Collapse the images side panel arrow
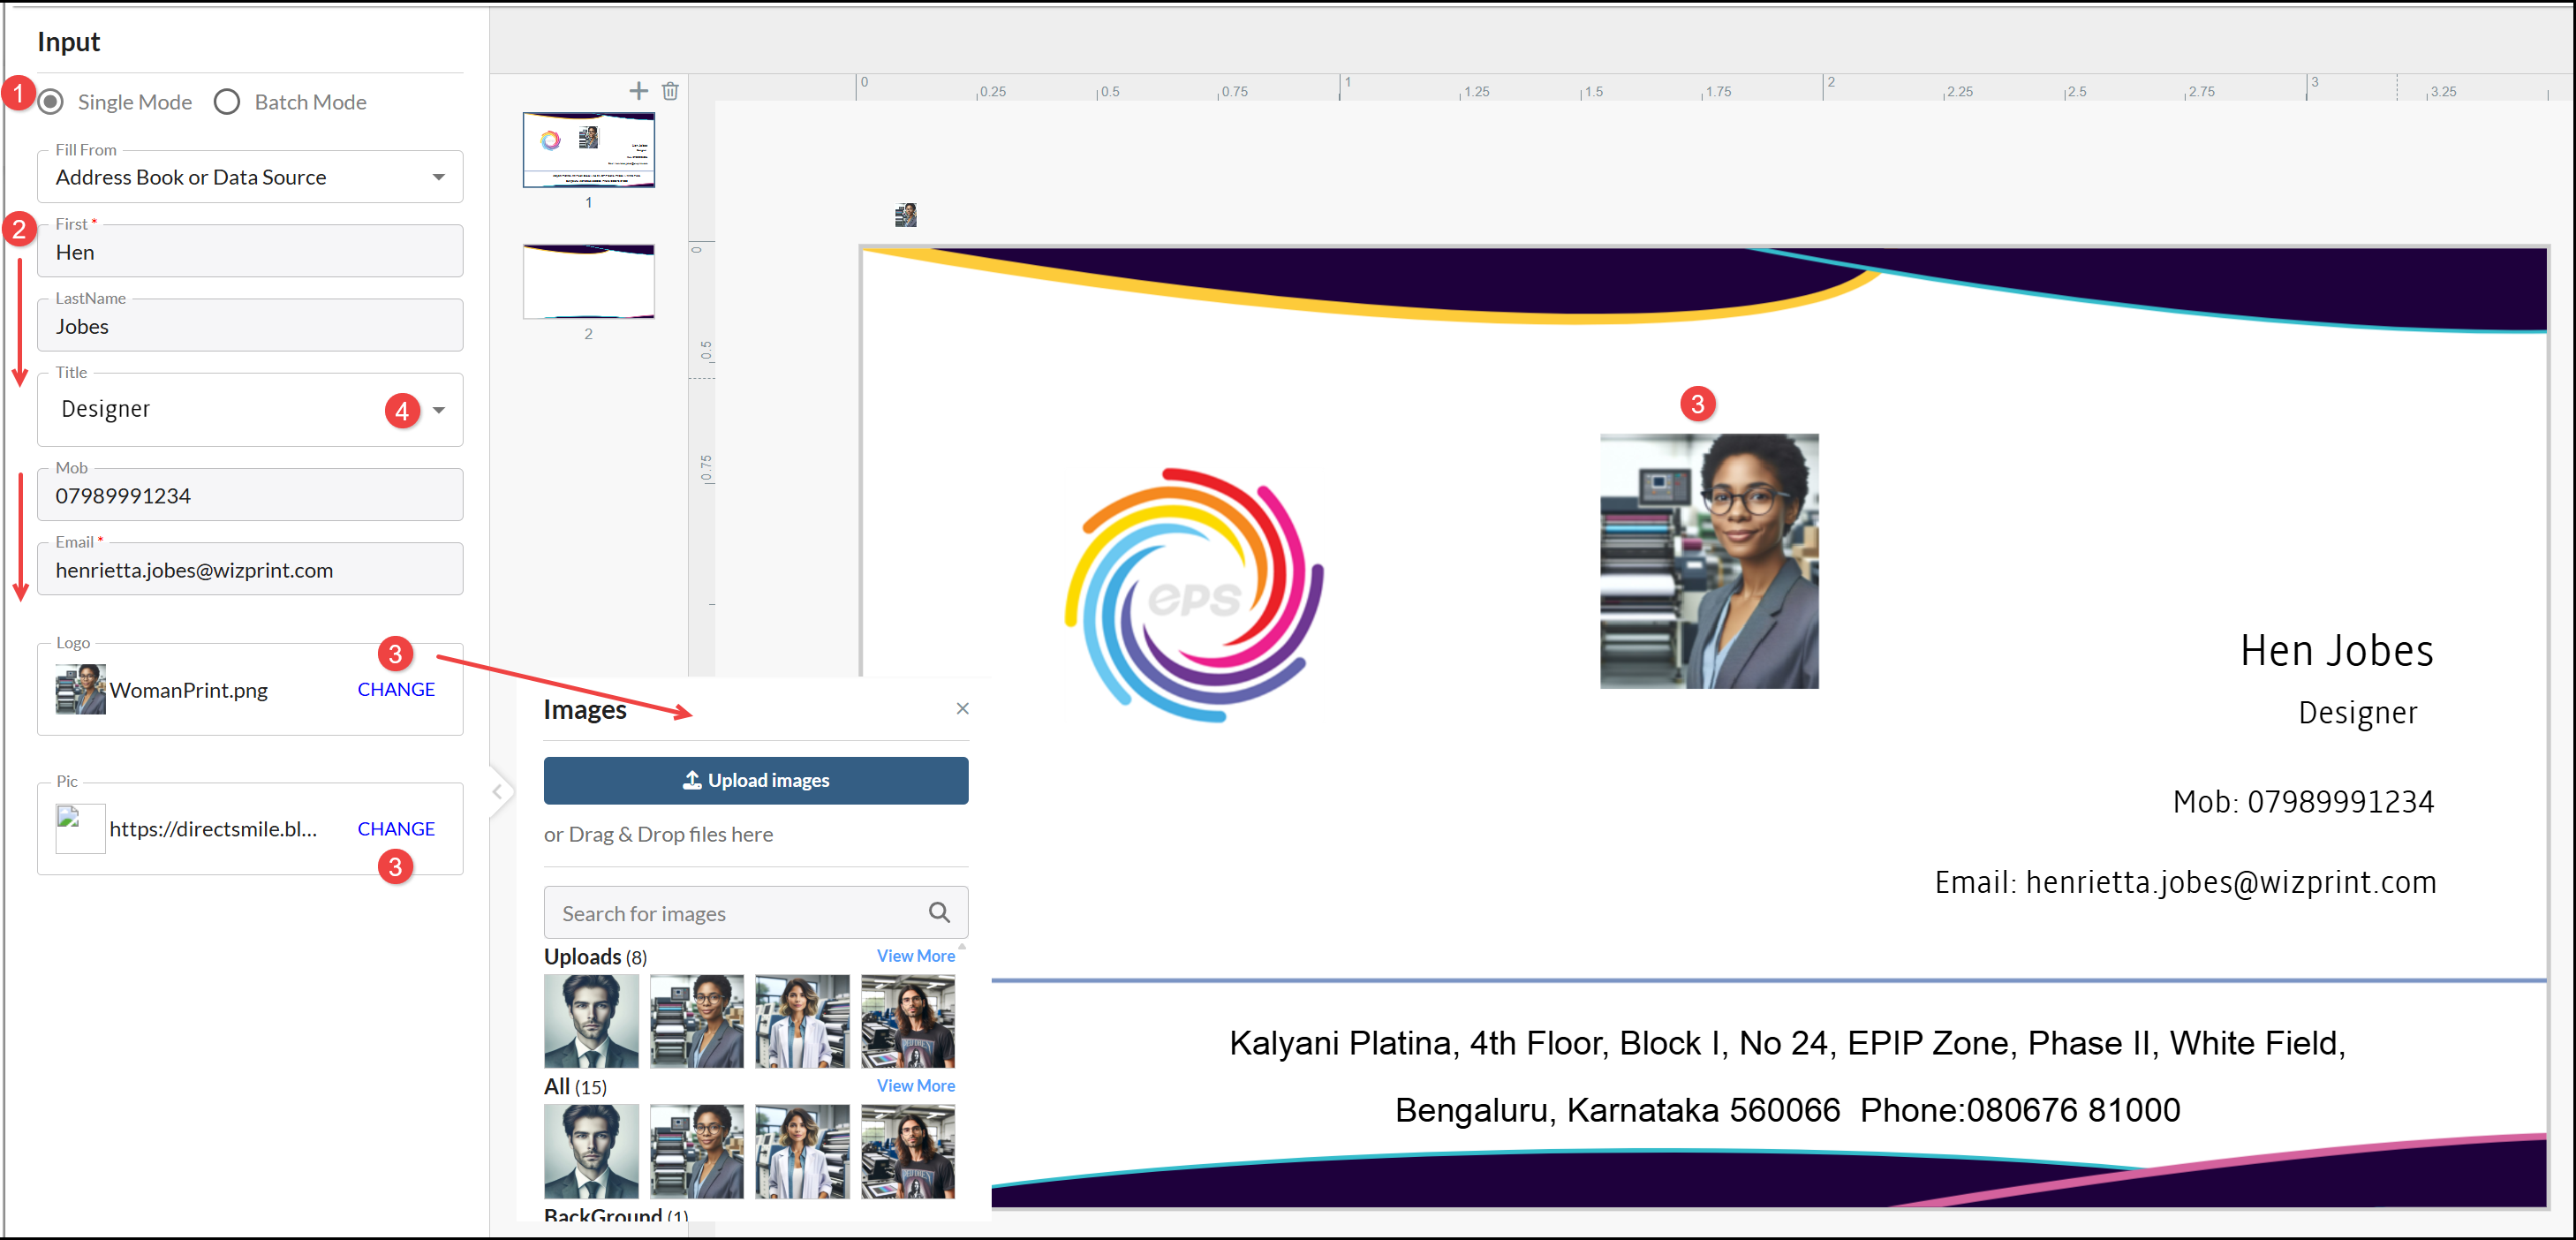Image resolution: width=2576 pixels, height=1240 pixels. [498, 792]
